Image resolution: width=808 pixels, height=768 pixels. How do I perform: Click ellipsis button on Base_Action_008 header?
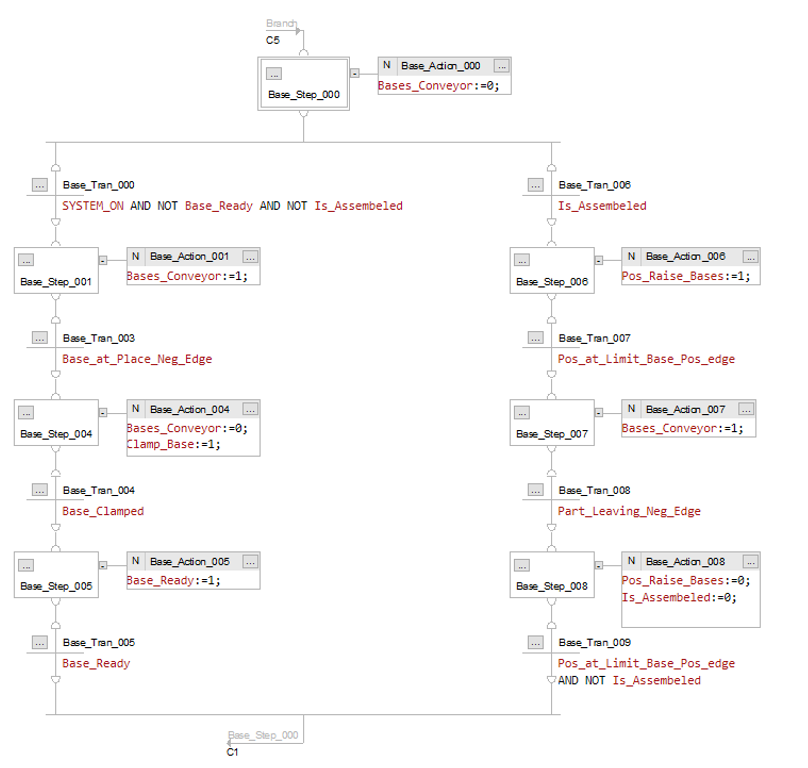coord(750,561)
